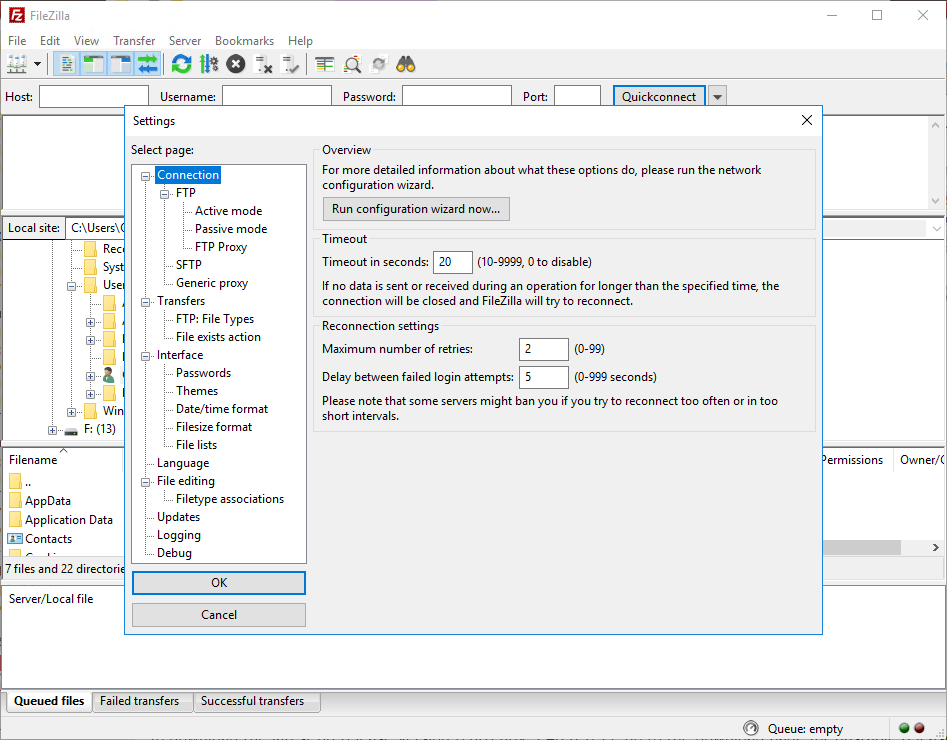Click the Password input field
947x740 pixels.
pos(457,97)
